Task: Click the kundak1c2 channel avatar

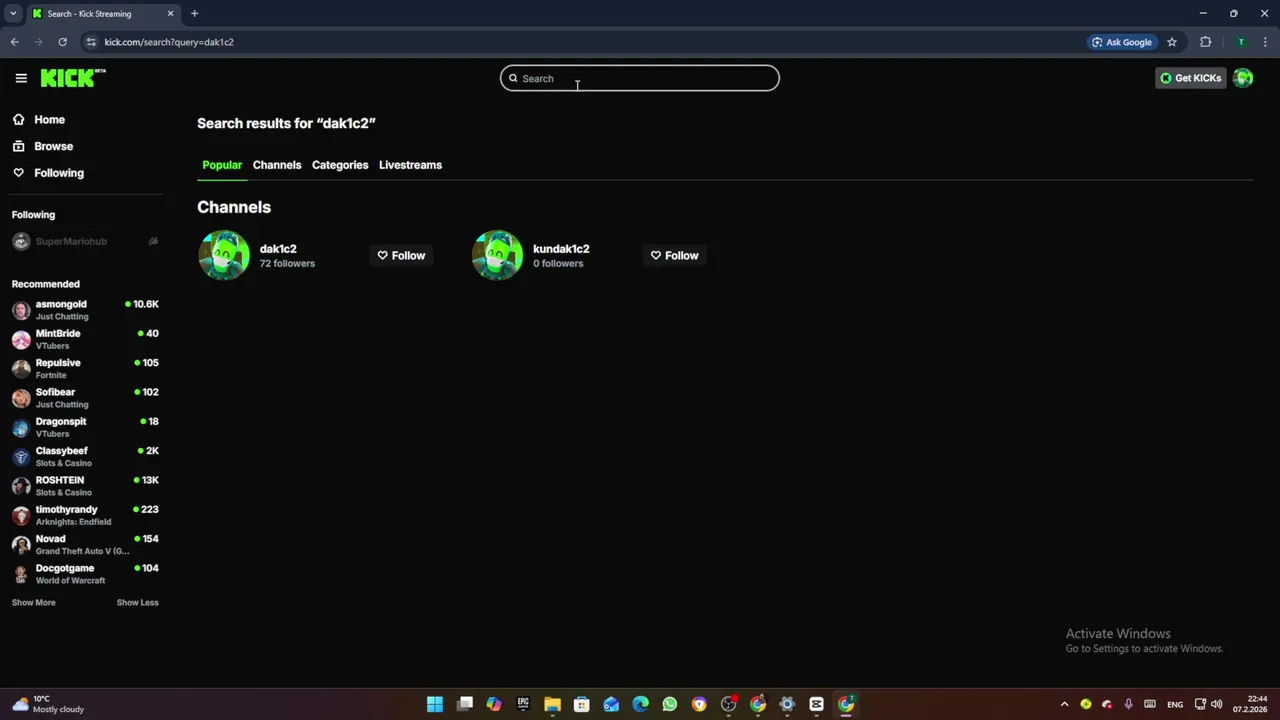Action: pos(497,256)
